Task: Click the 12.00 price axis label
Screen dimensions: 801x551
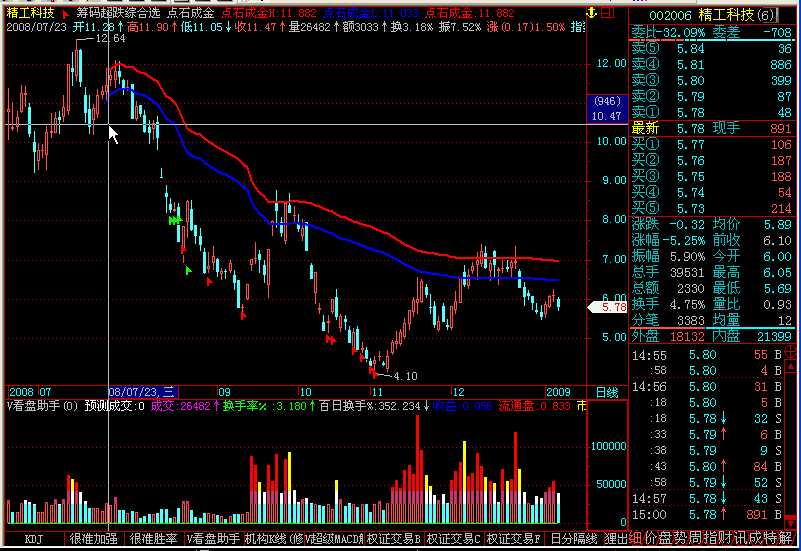Action: click(611, 63)
